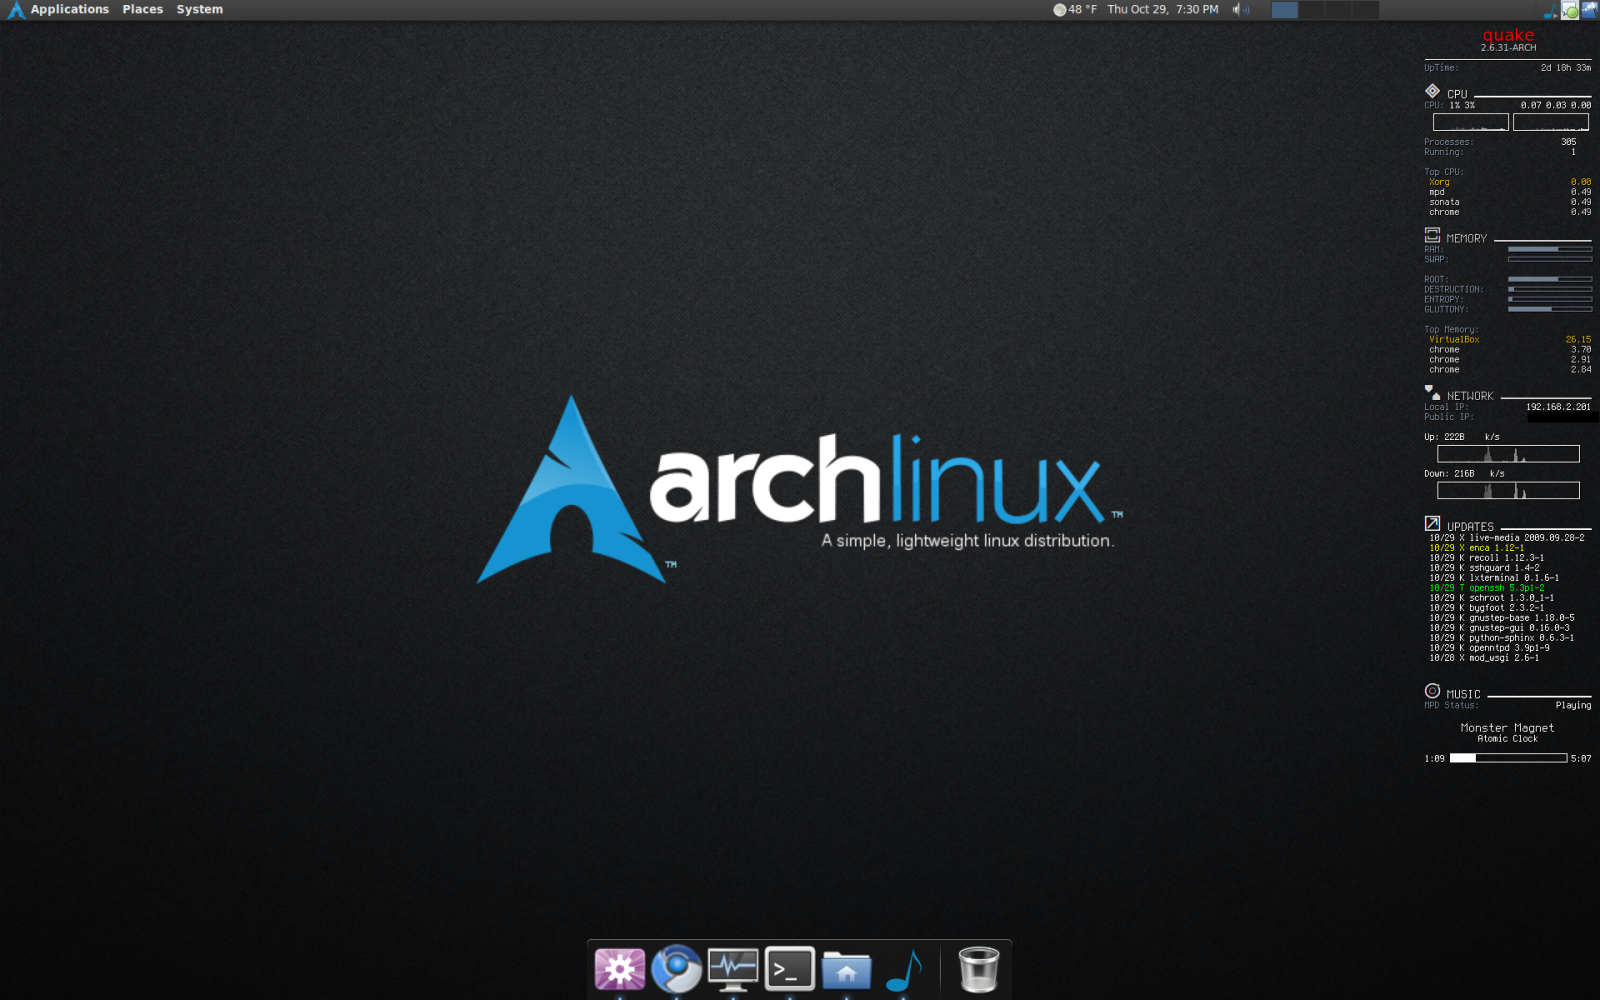1600x1000 pixels.
Task: Click the network Up speed graph
Action: pos(1508,454)
